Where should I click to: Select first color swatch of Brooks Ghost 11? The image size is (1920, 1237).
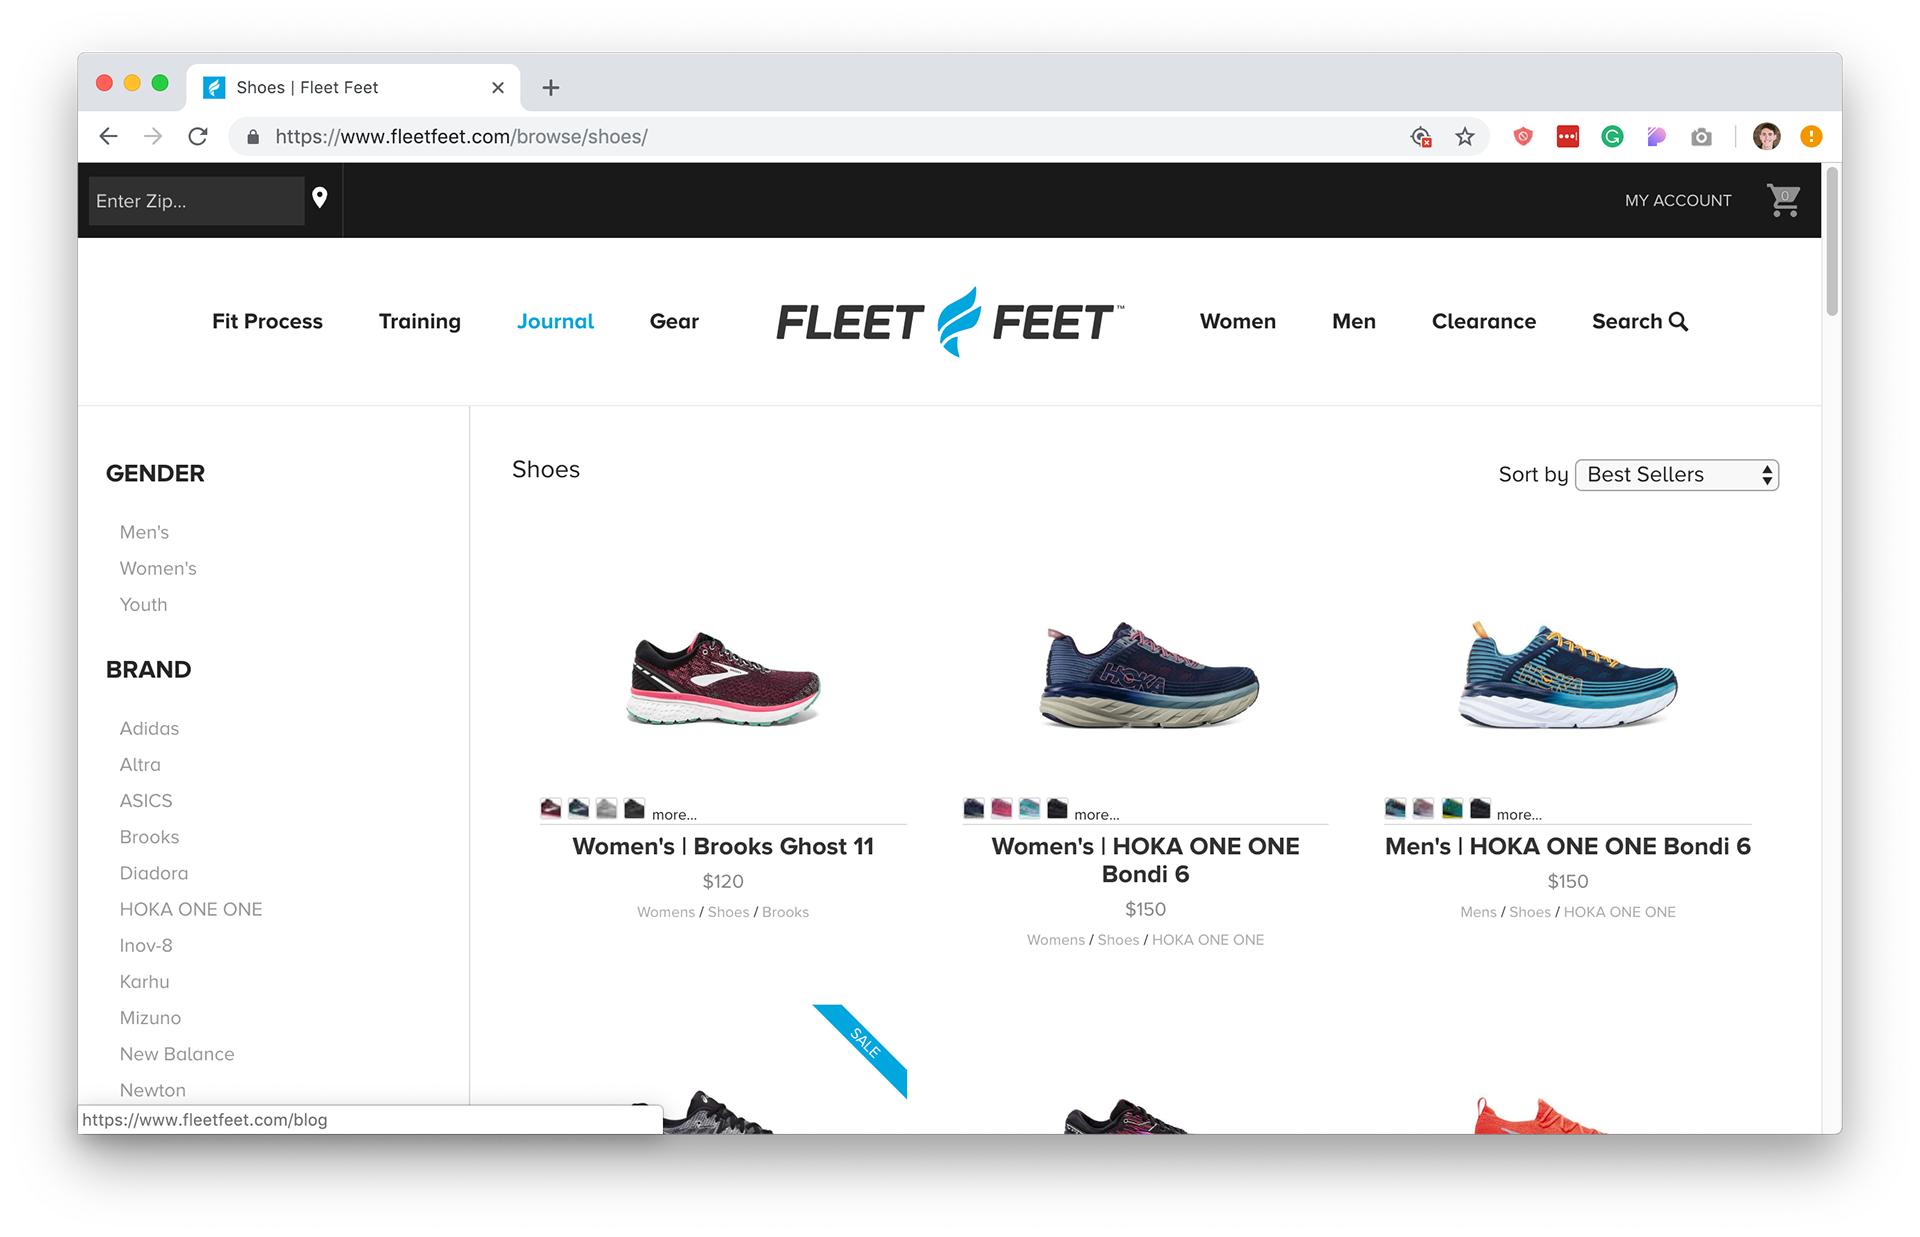point(551,808)
